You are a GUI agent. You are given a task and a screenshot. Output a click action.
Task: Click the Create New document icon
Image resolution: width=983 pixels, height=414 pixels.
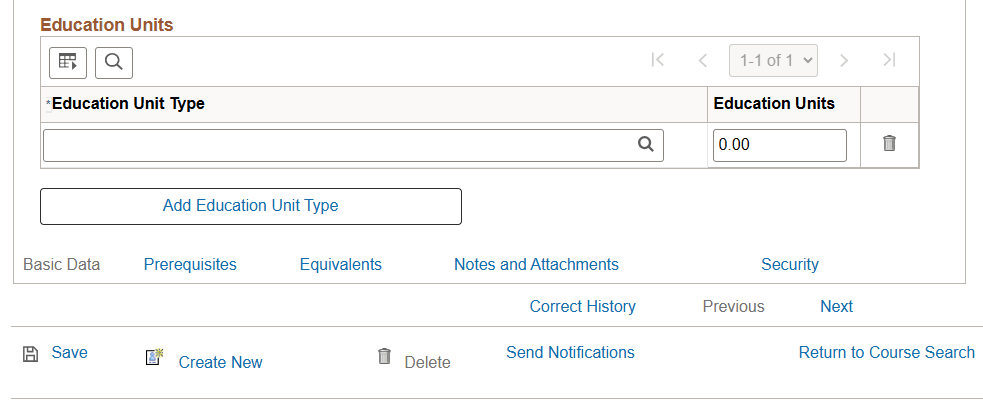pos(154,357)
